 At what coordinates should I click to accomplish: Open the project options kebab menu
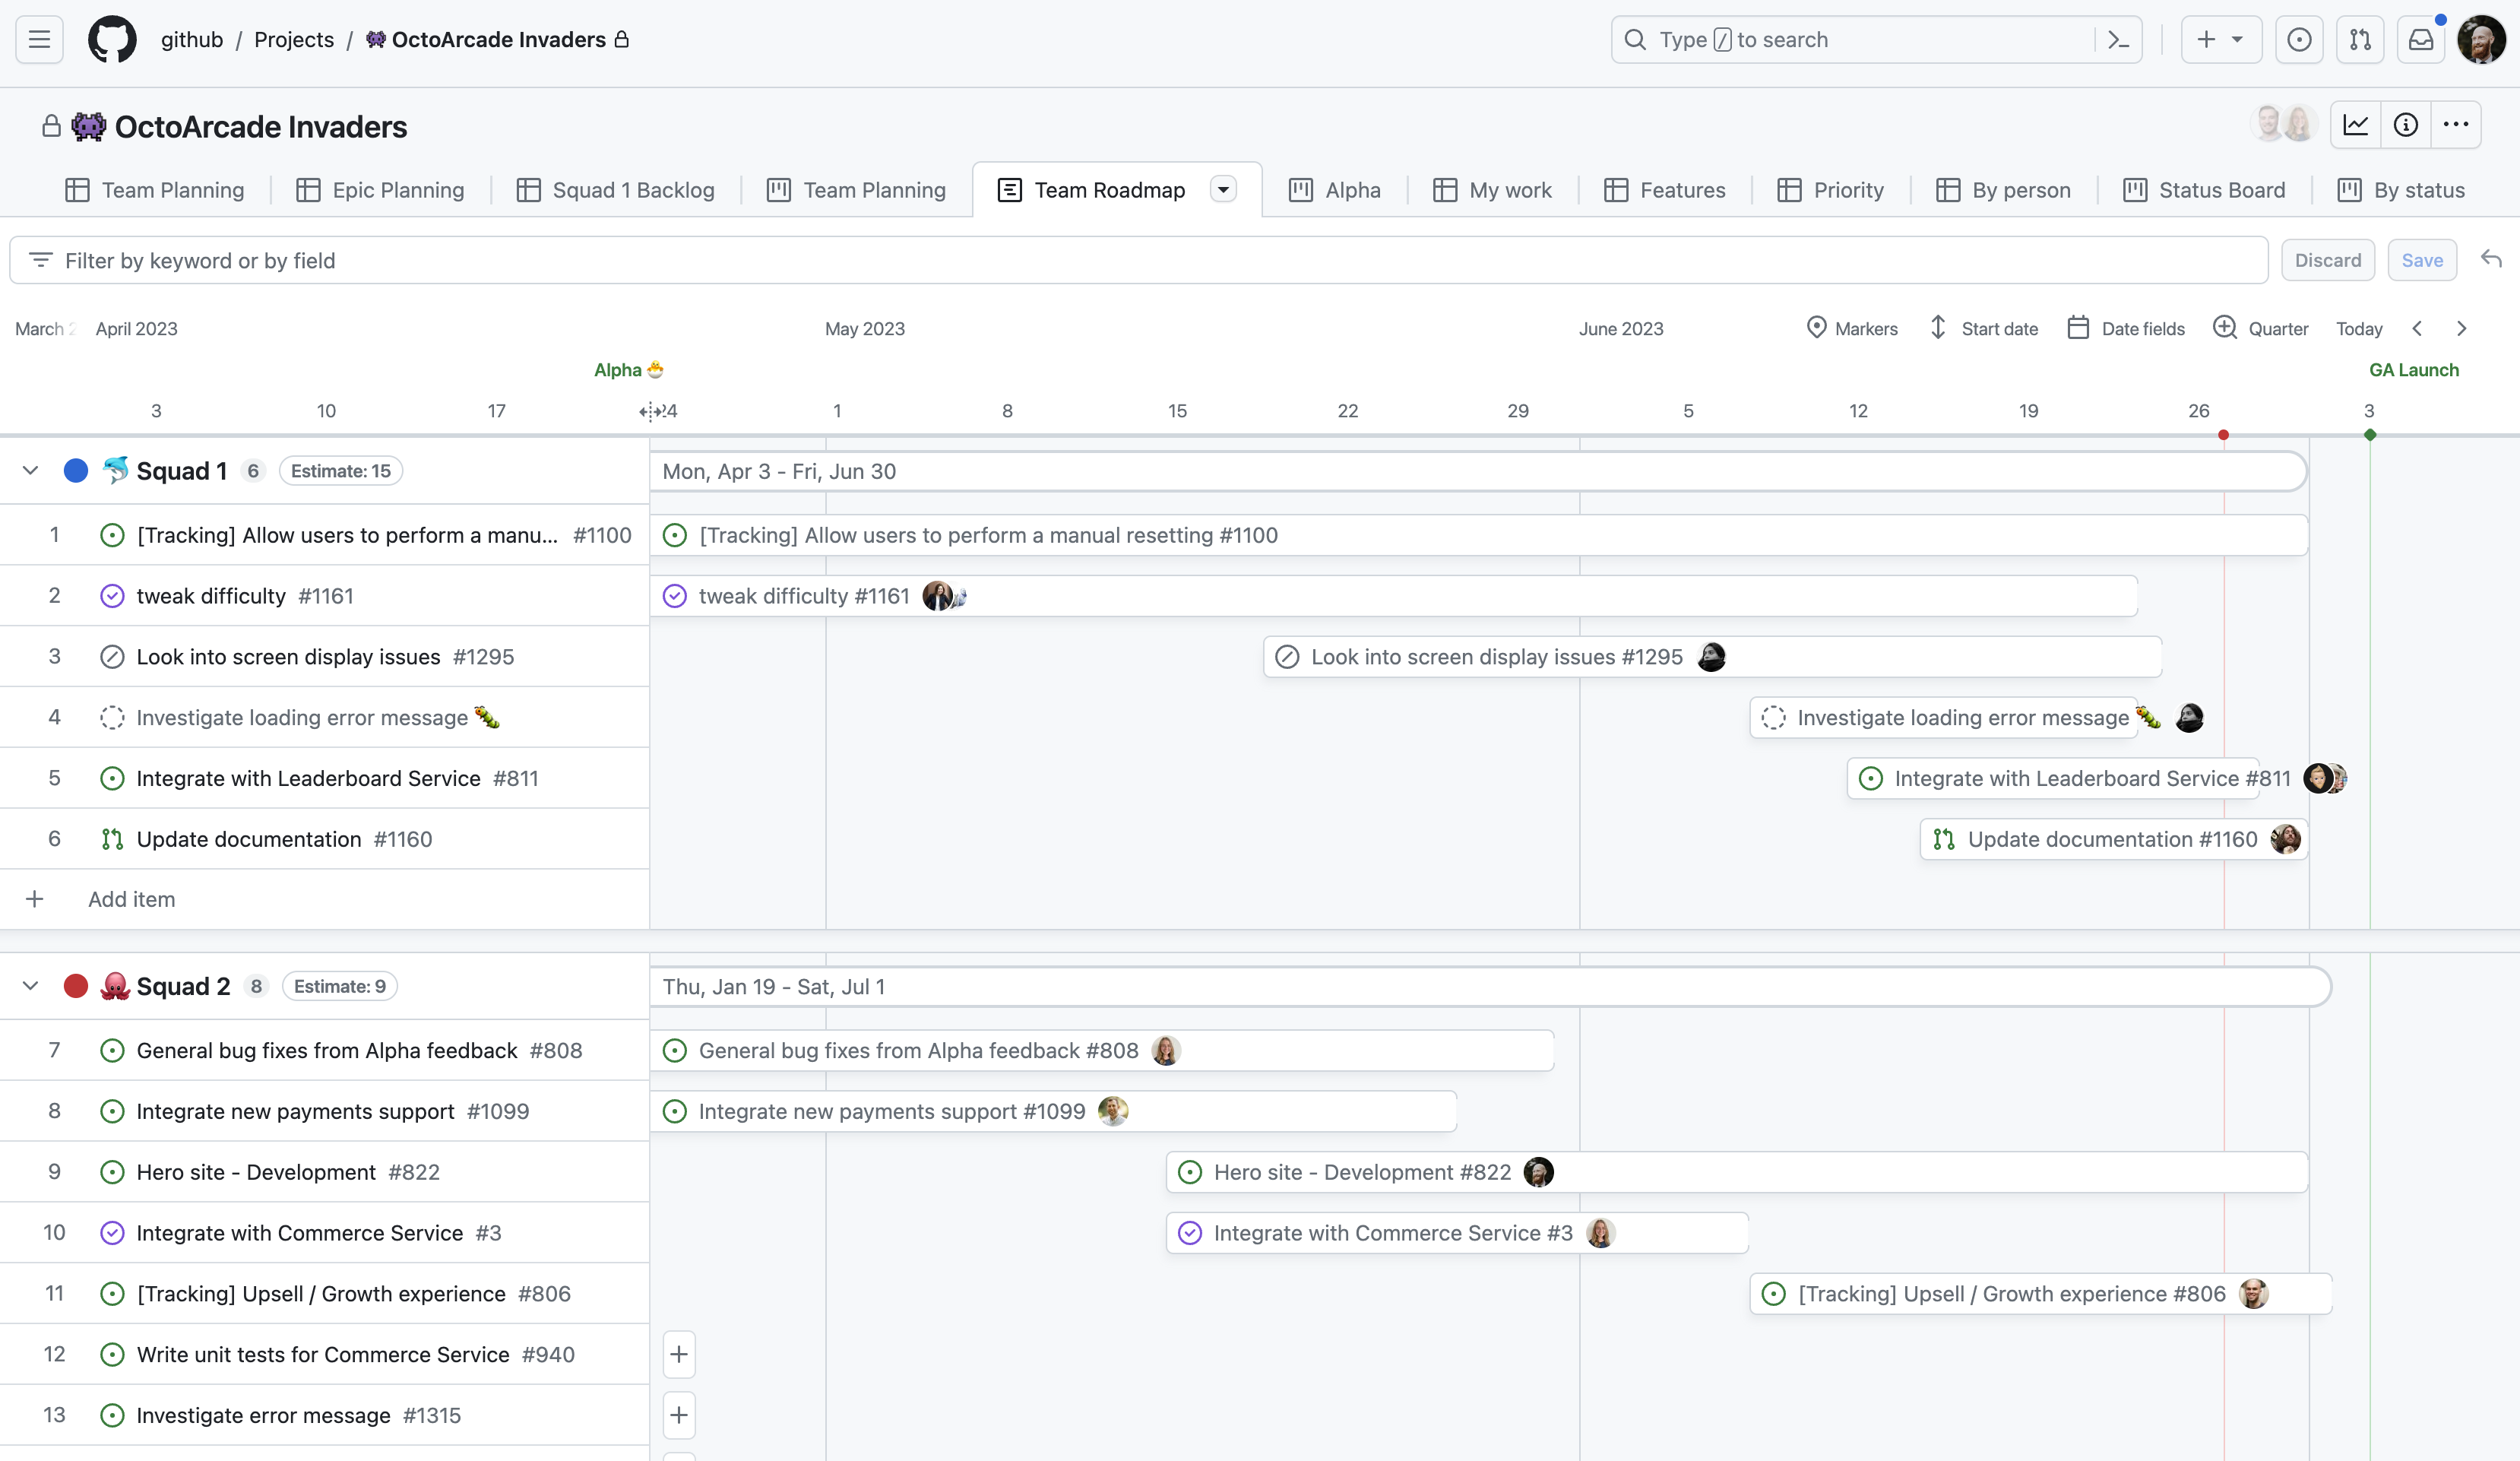[2457, 125]
